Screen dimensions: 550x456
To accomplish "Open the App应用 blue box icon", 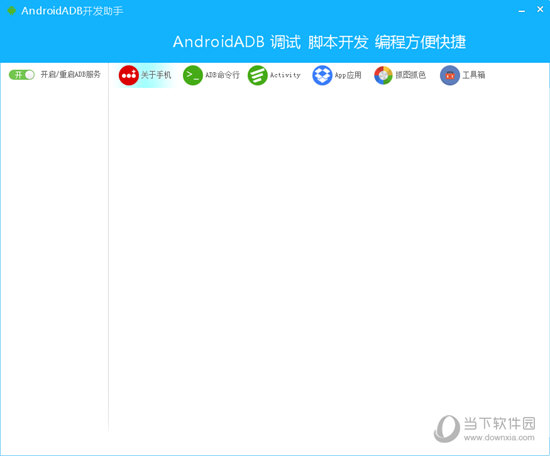I will pyautogui.click(x=322, y=75).
